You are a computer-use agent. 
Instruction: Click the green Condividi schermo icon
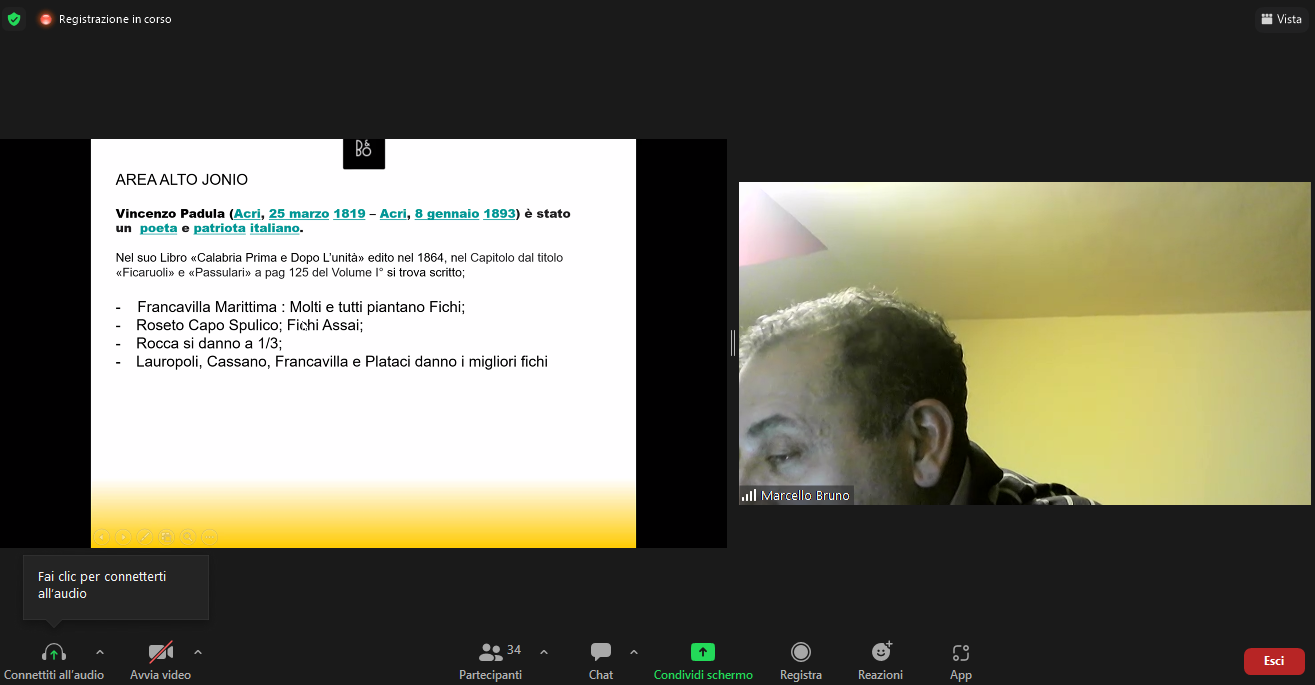(x=703, y=652)
